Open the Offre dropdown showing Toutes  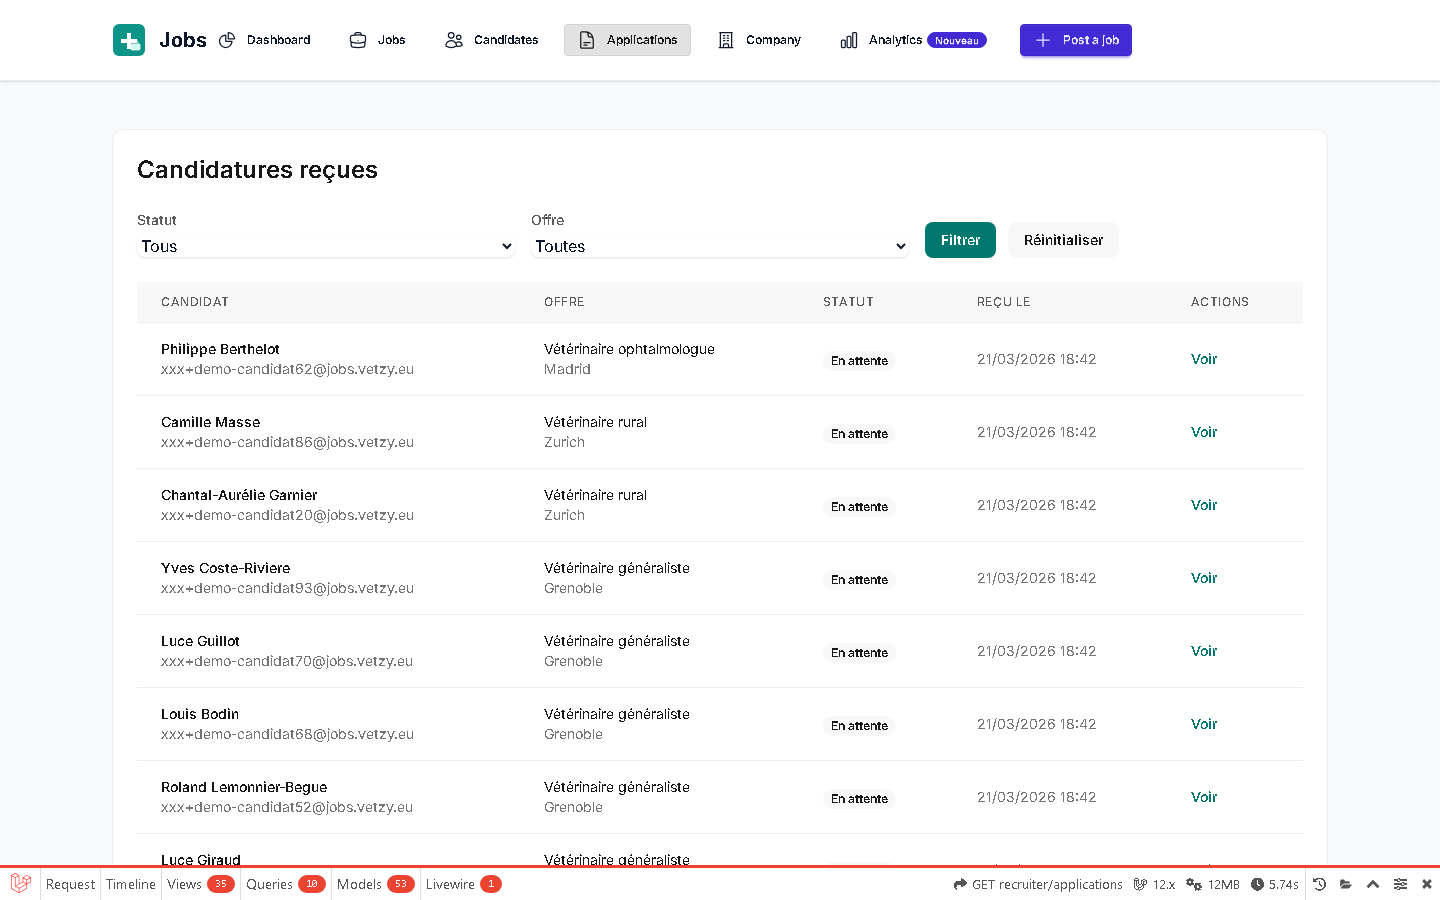click(x=720, y=246)
